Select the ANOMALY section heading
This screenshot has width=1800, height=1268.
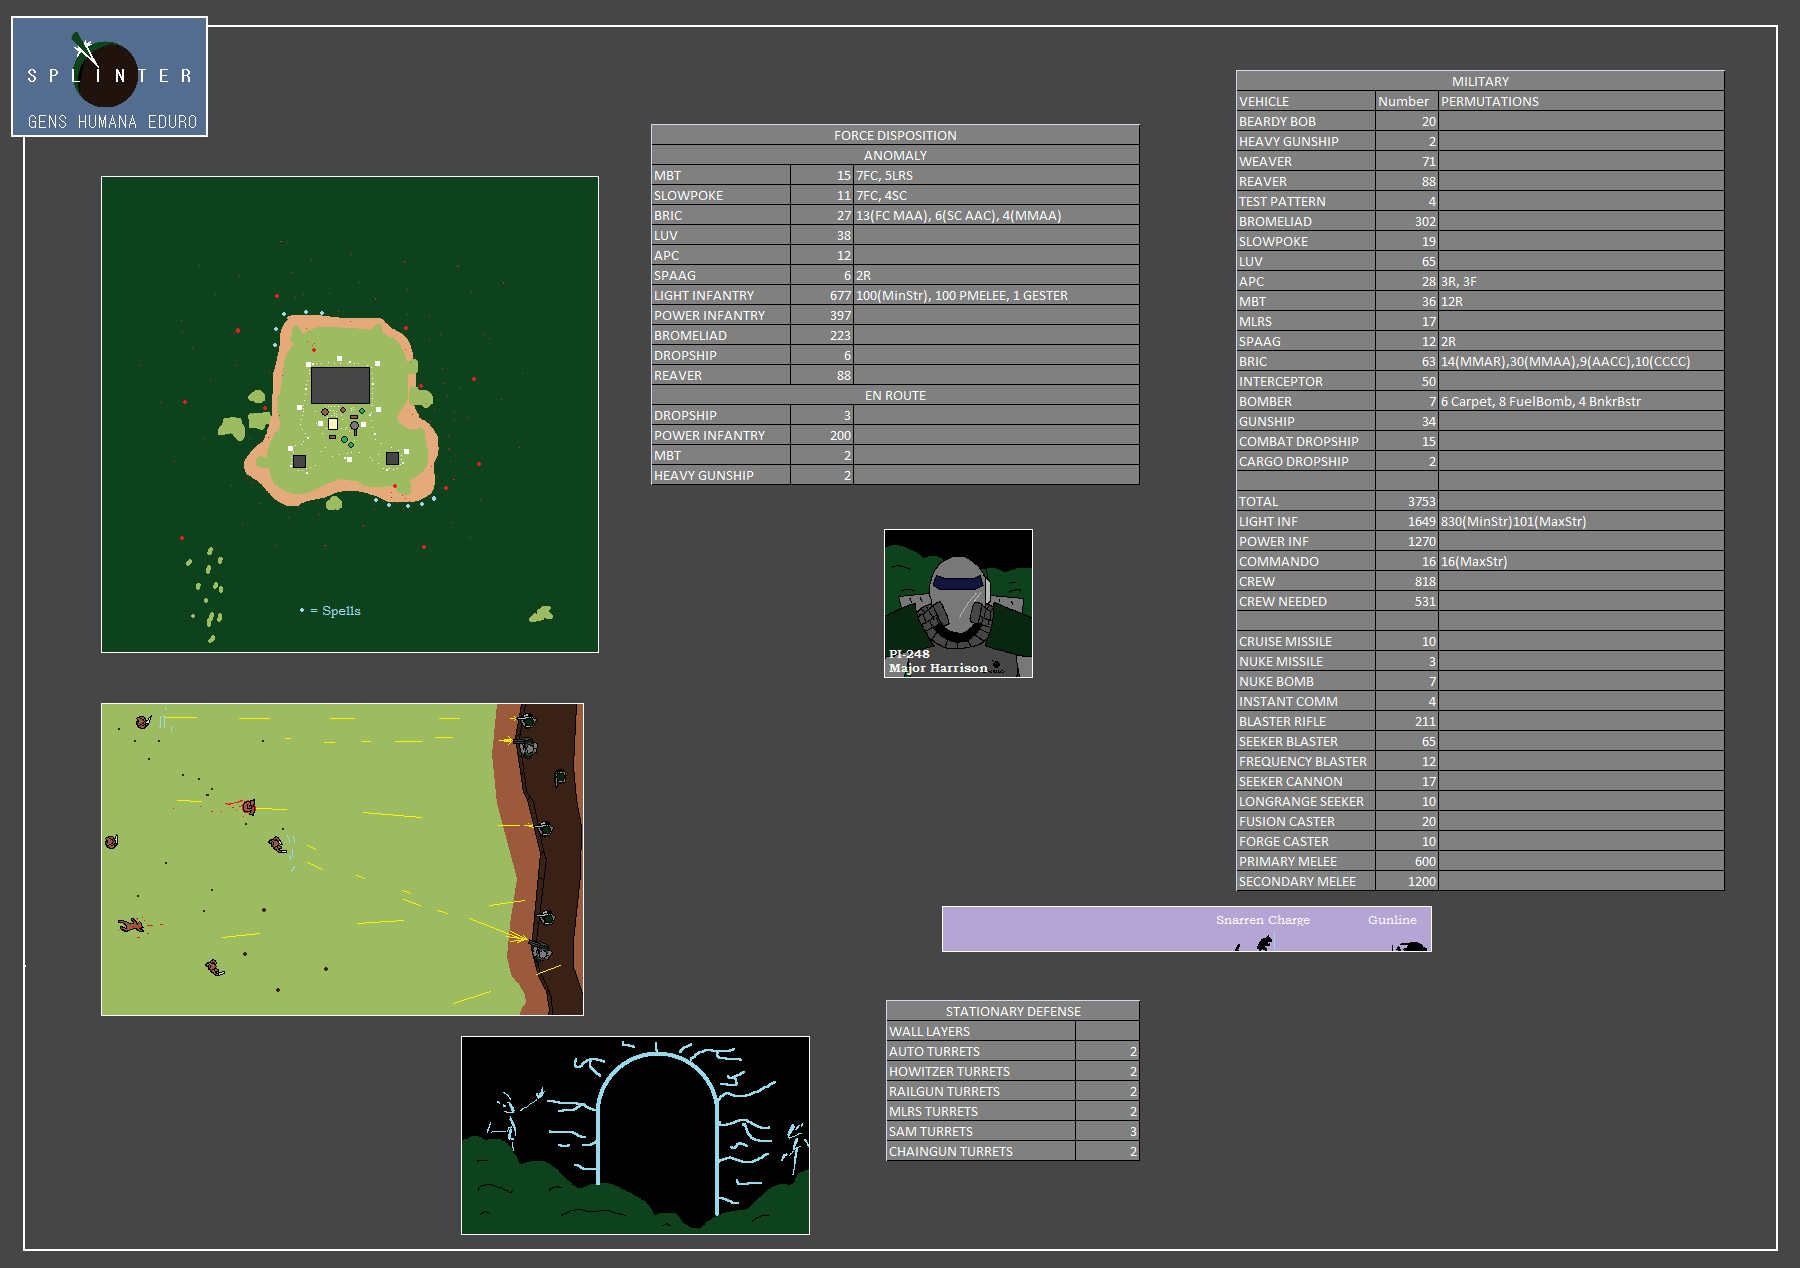[x=895, y=155]
